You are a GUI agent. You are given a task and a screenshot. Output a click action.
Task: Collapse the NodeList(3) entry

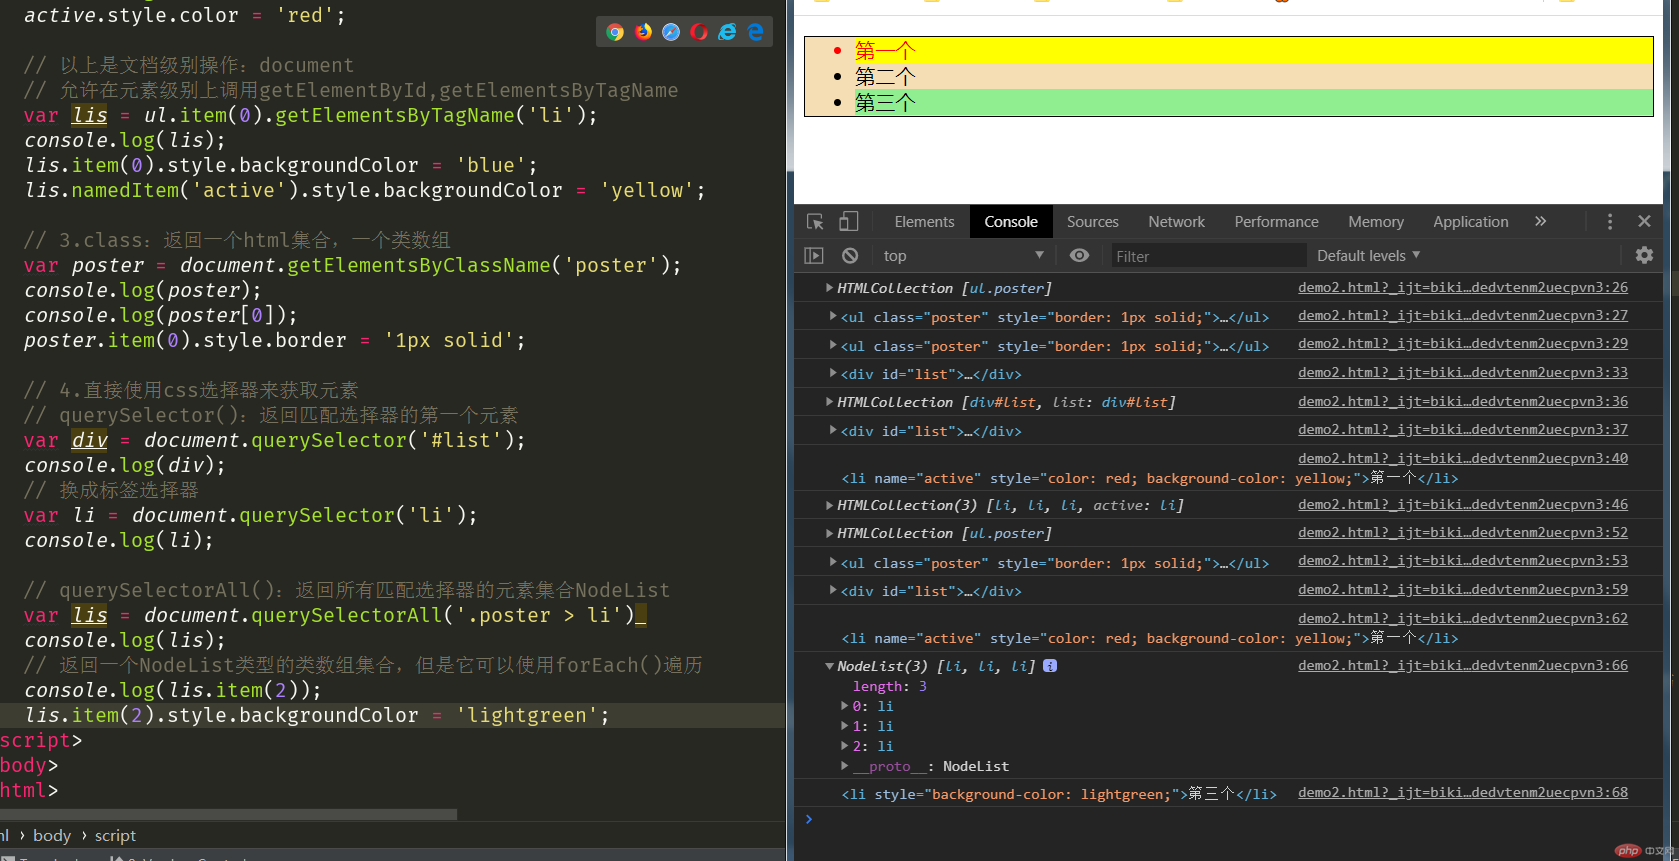click(829, 666)
